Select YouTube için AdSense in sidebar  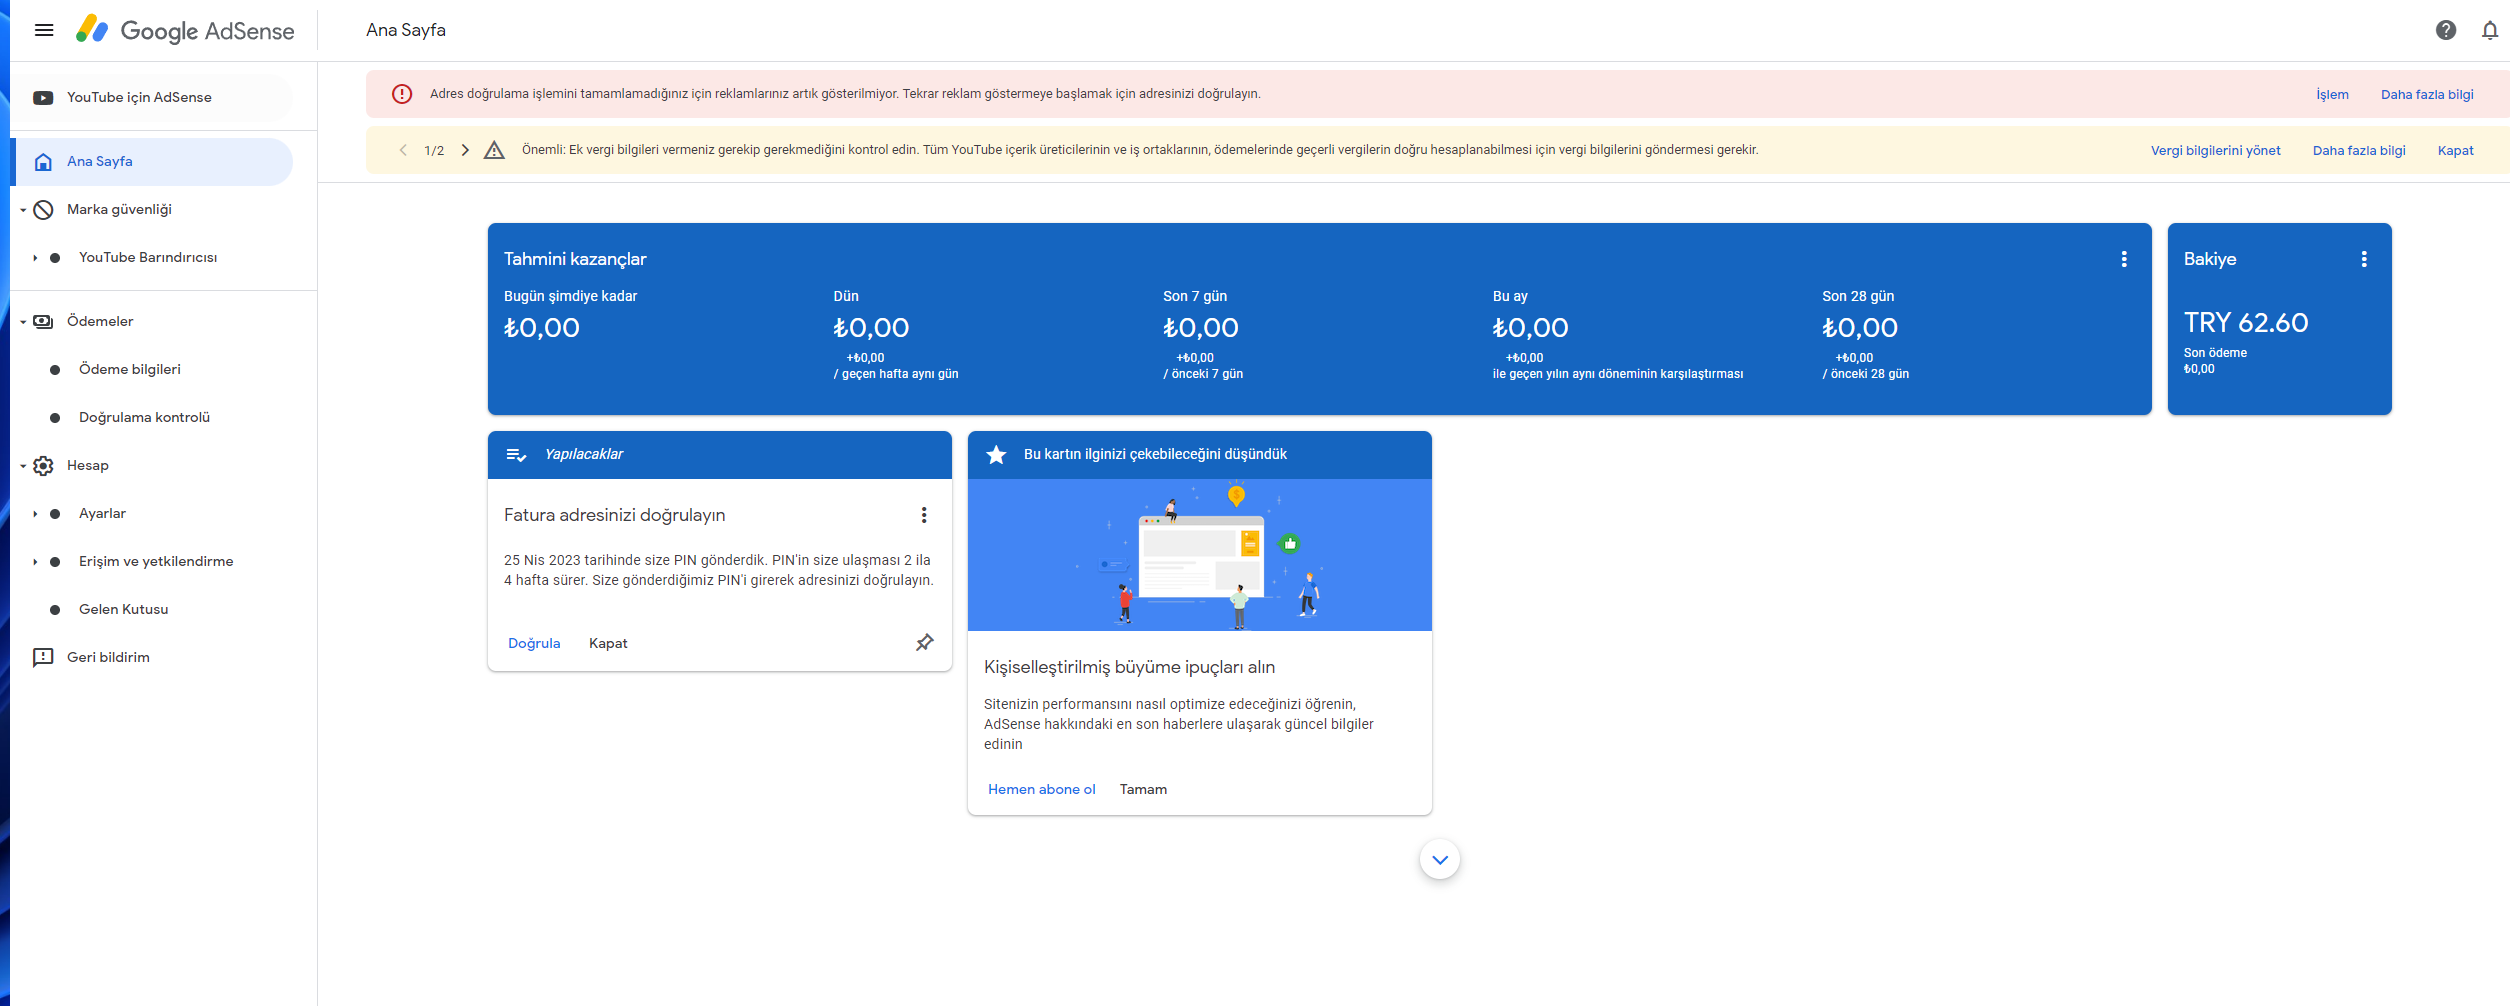point(152,98)
